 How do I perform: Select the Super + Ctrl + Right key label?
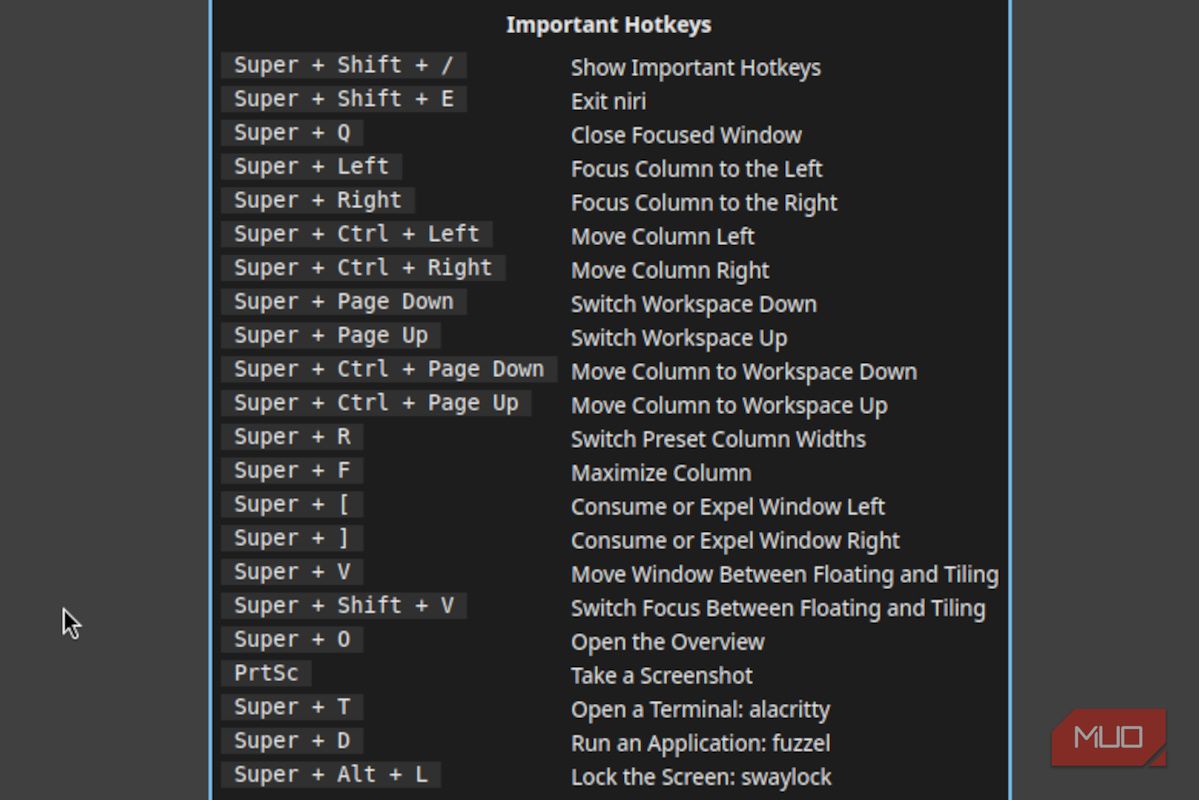[x=363, y=268]
